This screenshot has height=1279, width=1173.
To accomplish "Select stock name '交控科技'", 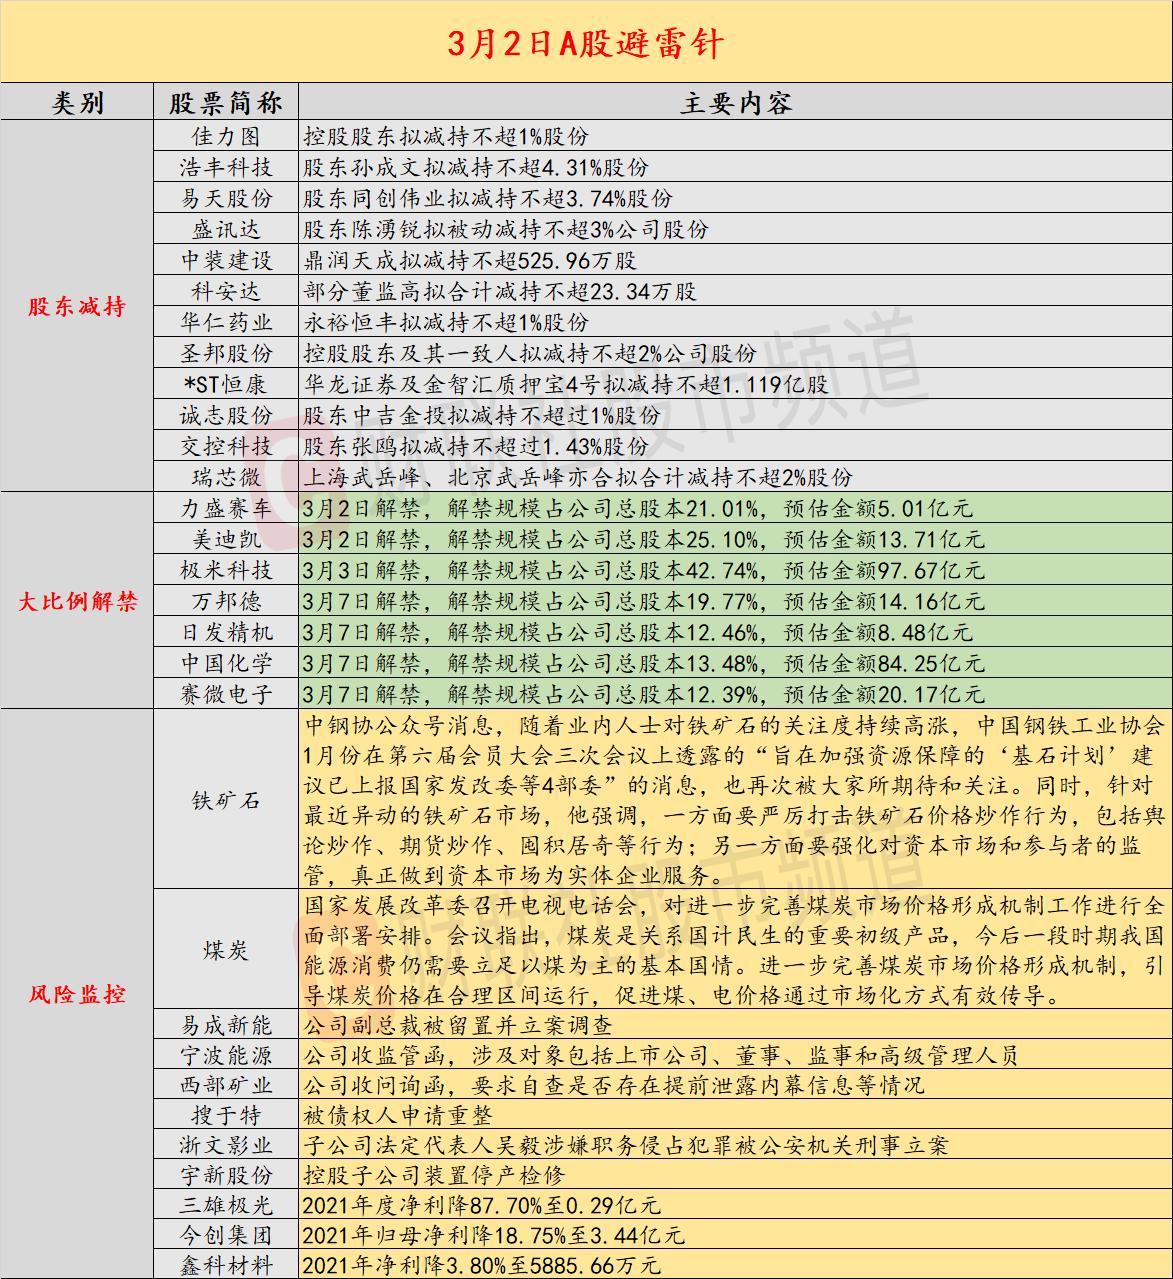I will (x=226, y=446).
